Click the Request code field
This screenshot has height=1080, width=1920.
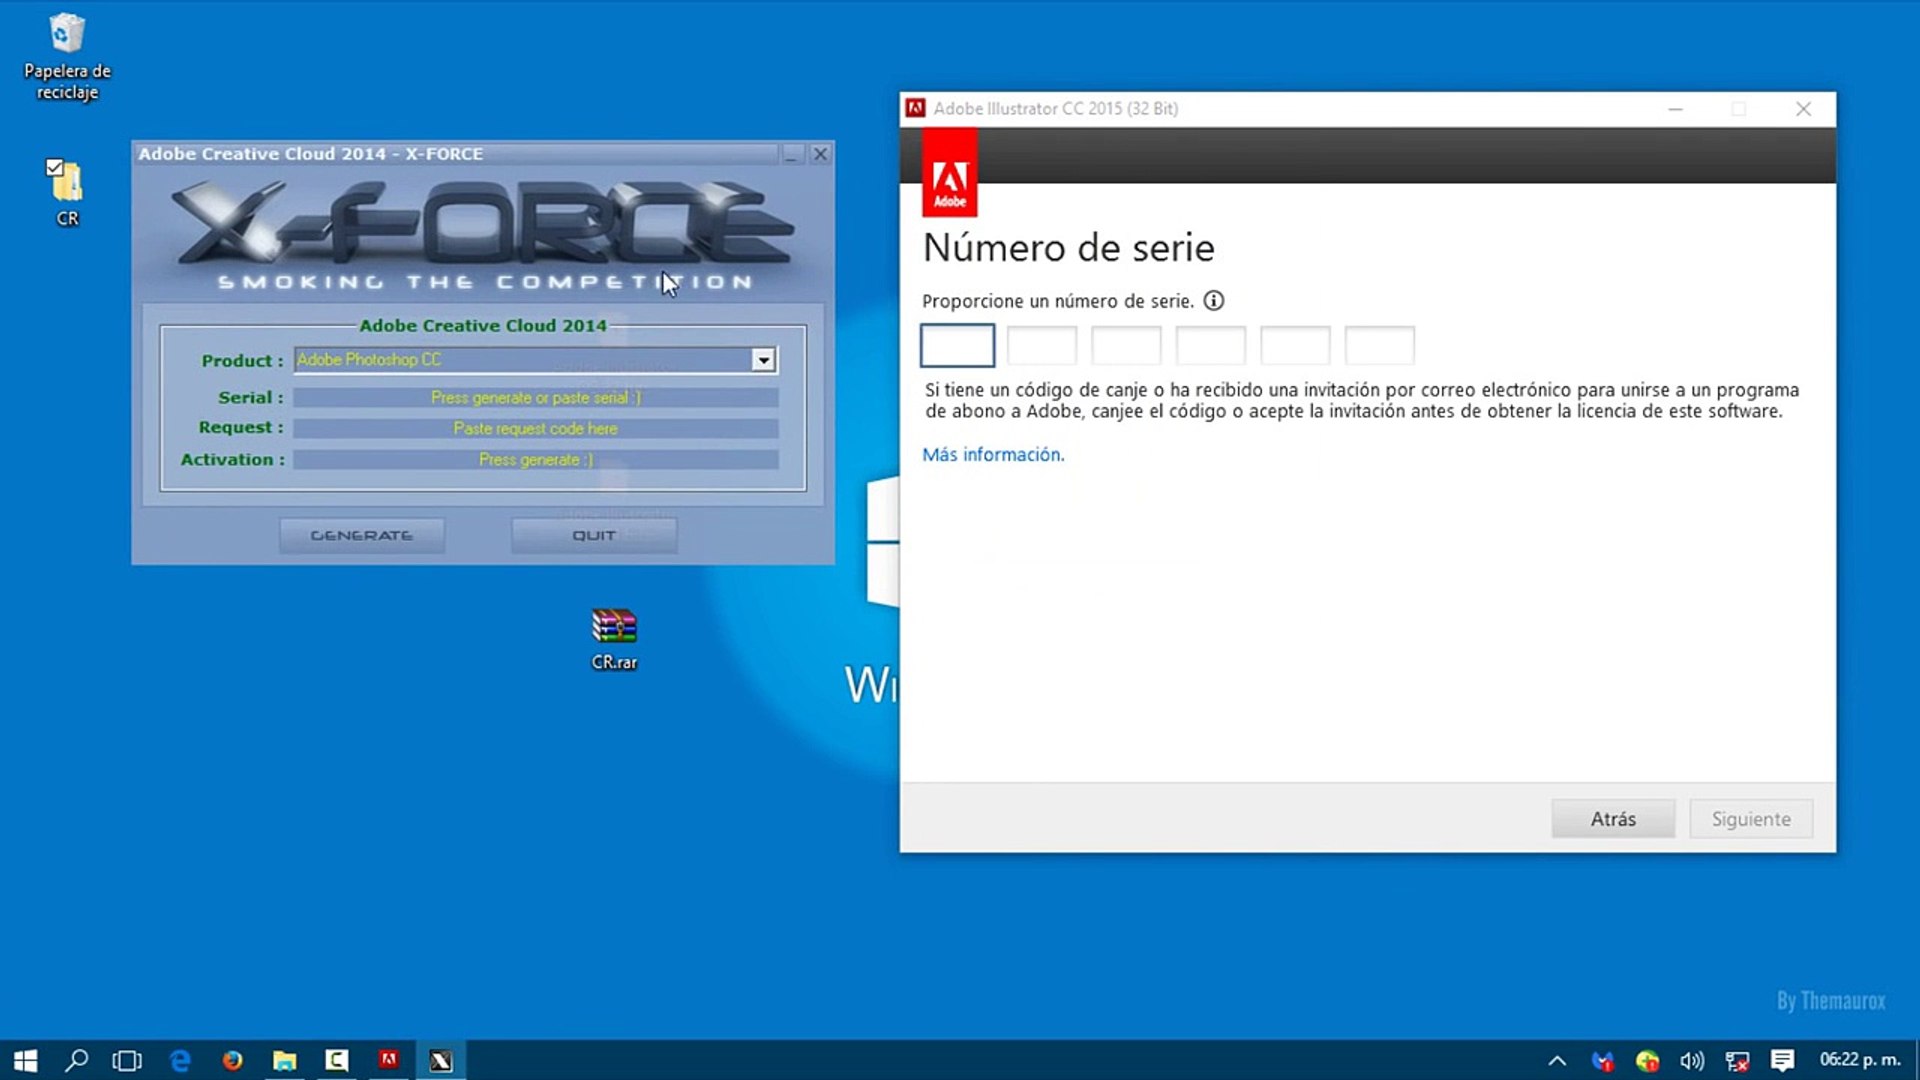pyautogui.click(x=535, y=428)
